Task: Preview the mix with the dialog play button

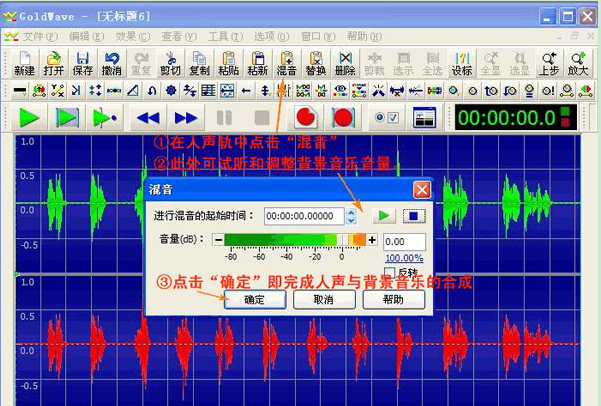Action: point(384,215)
